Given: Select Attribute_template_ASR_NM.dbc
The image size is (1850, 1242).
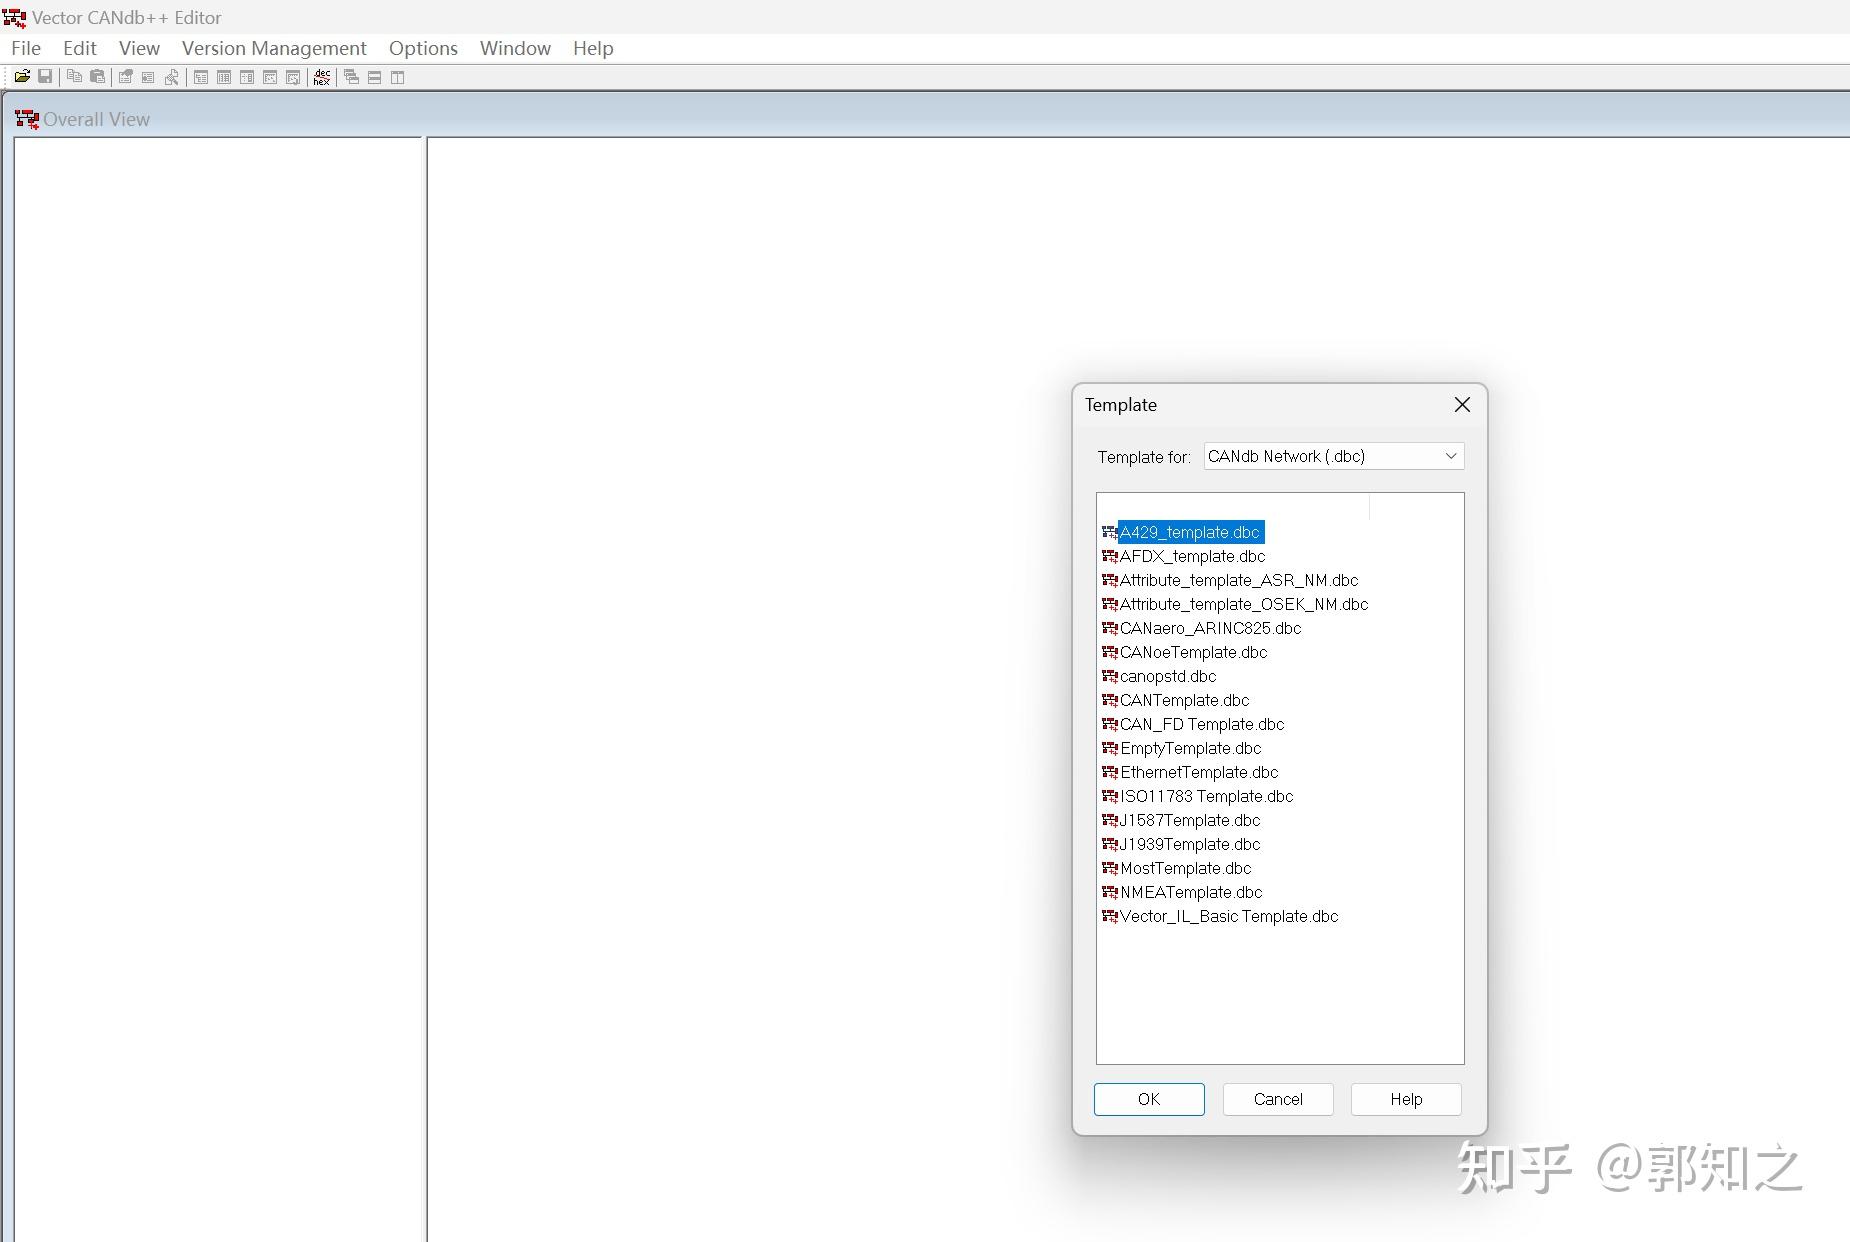Looking at the screenshot, I should (x=1239, y=580).
